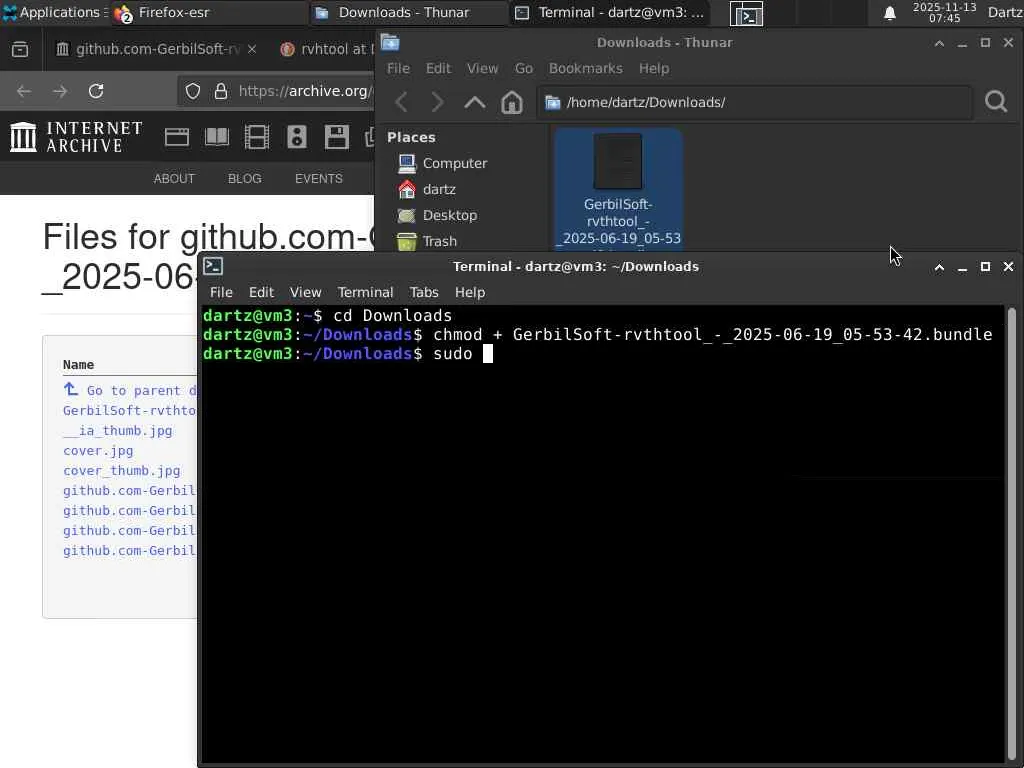Click Thunar's search magnifier icon
The width and height of the screenshot is (1024, 768).
pos(996,101)
